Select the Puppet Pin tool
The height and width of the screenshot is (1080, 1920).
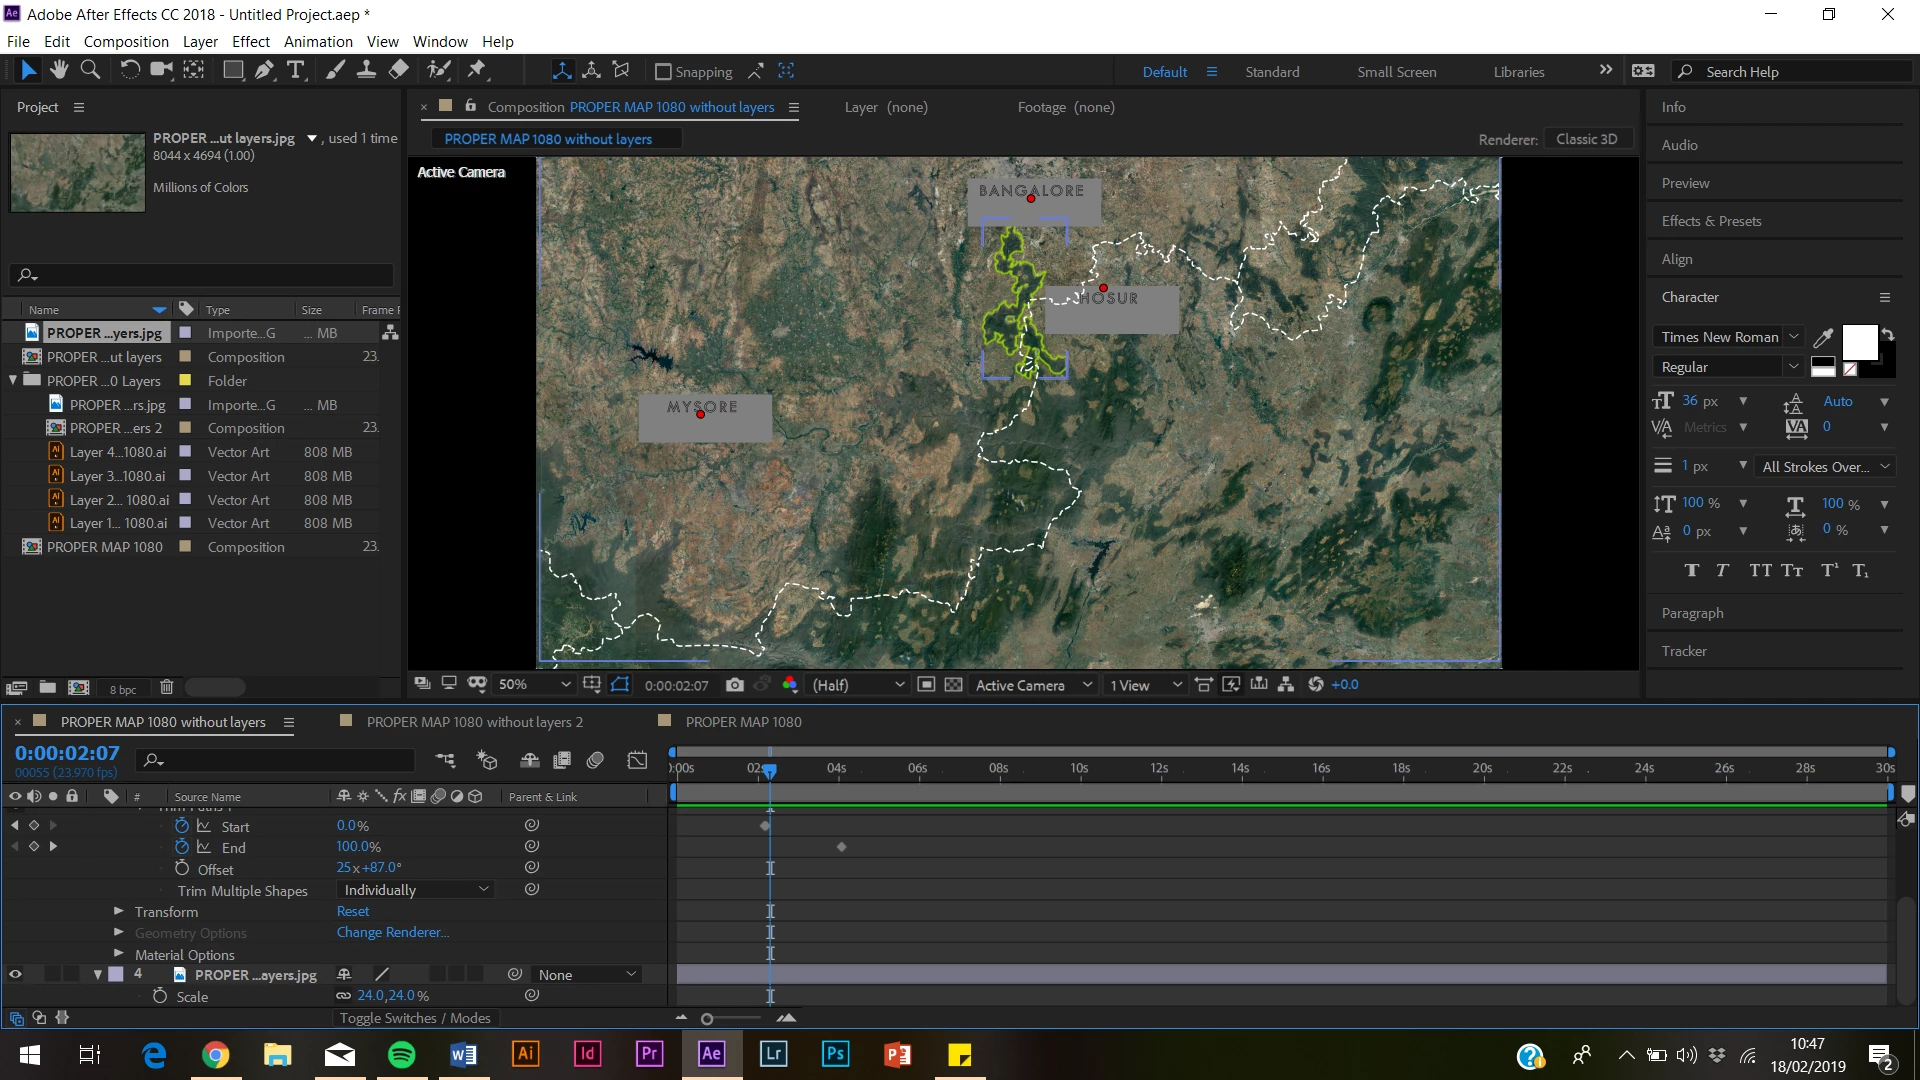477,70
